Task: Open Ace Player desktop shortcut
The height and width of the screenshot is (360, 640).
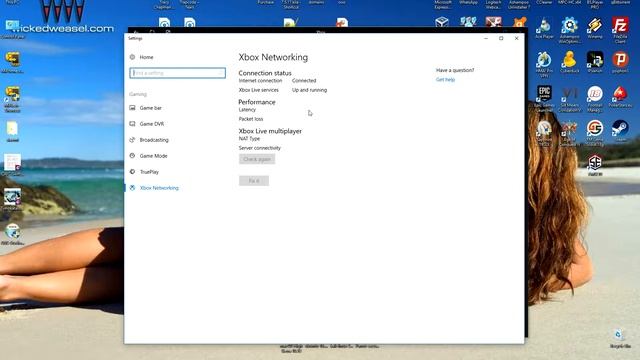Action: (544, 28)
